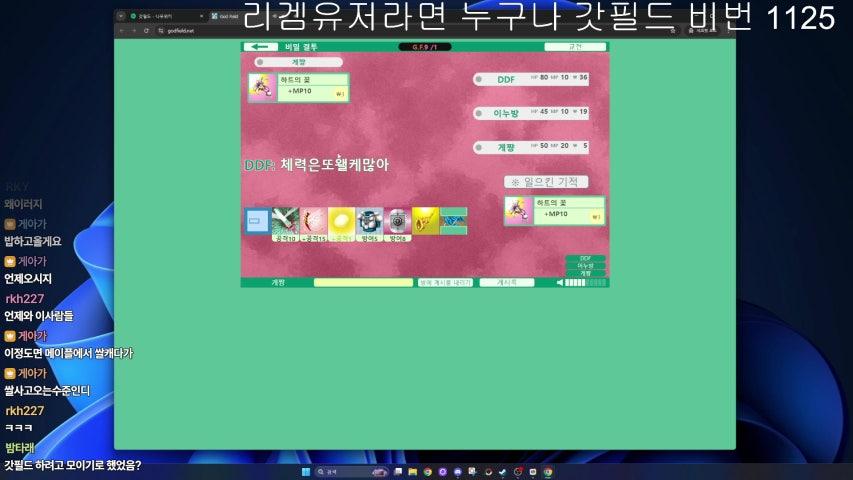Open first Chrome icon in taskbar
This screenshot has width=853, height=480.
(x=428, y=472)
